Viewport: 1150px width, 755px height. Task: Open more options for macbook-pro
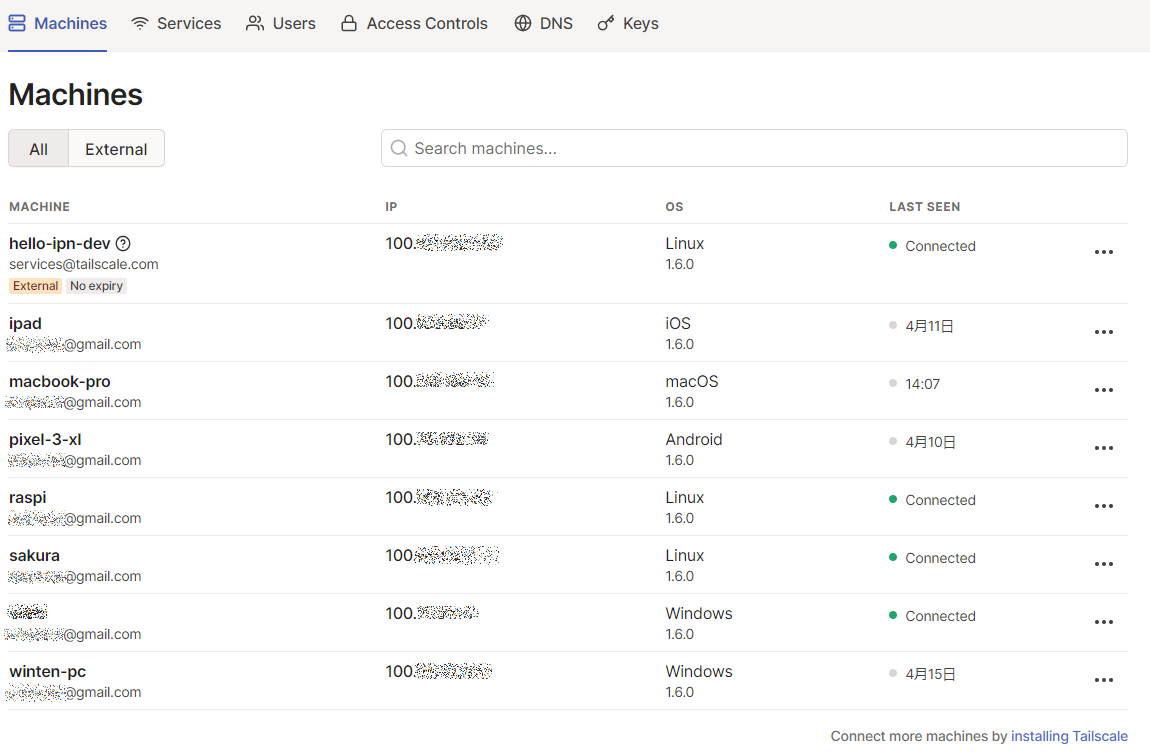click(x=1104, y=390)
